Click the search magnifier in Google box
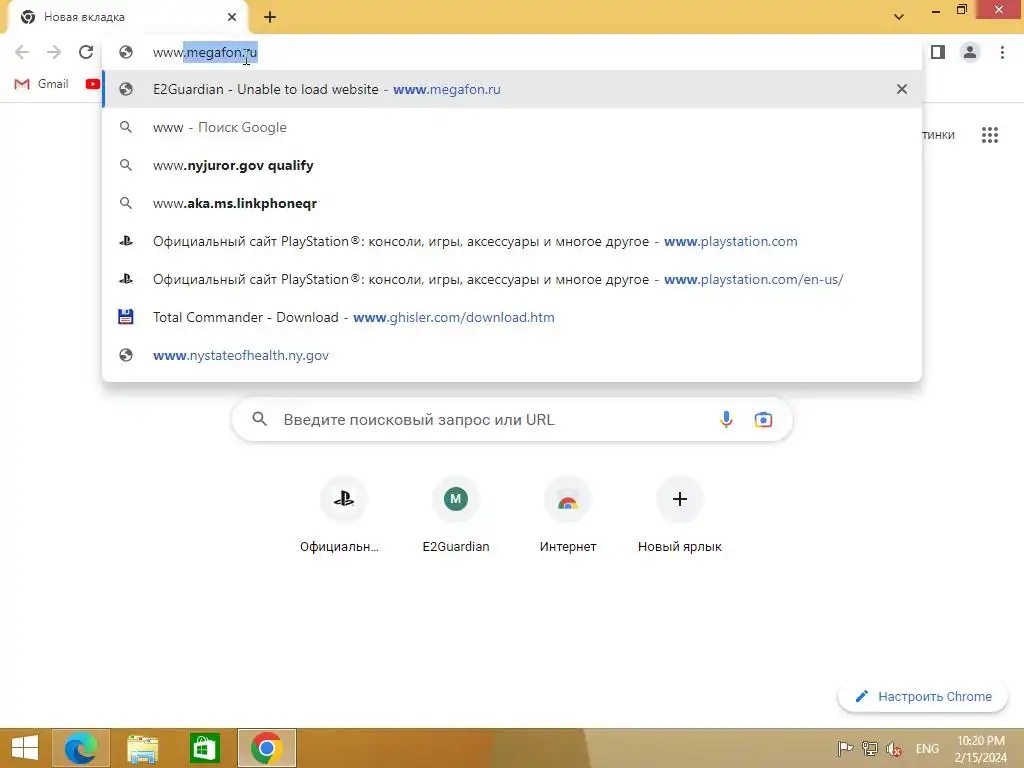 click(x=259, y=419)
